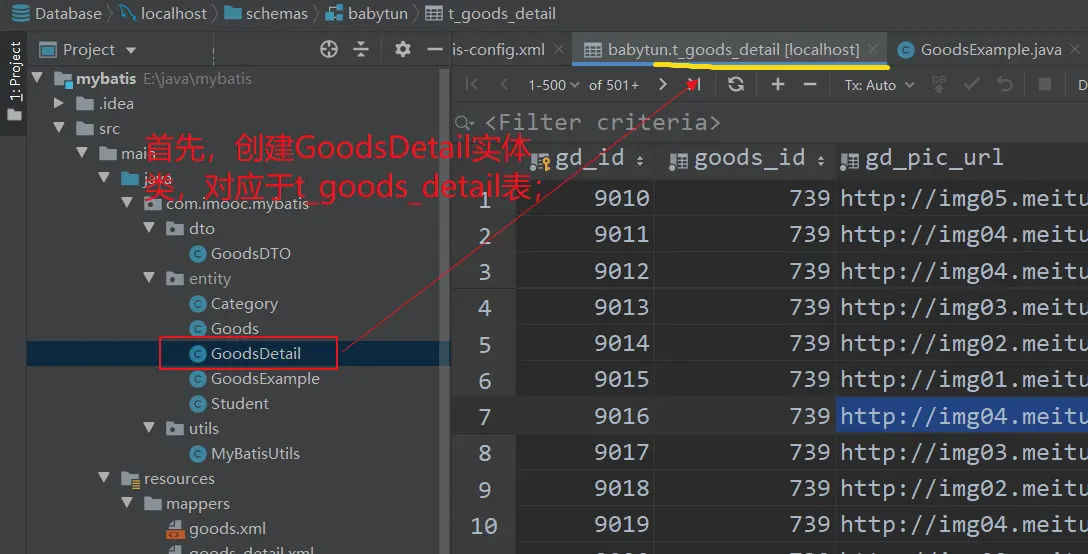The image size is (1088, 554).
Task: Hide the Project panel with minimize icon
Action: click(434, 49)
